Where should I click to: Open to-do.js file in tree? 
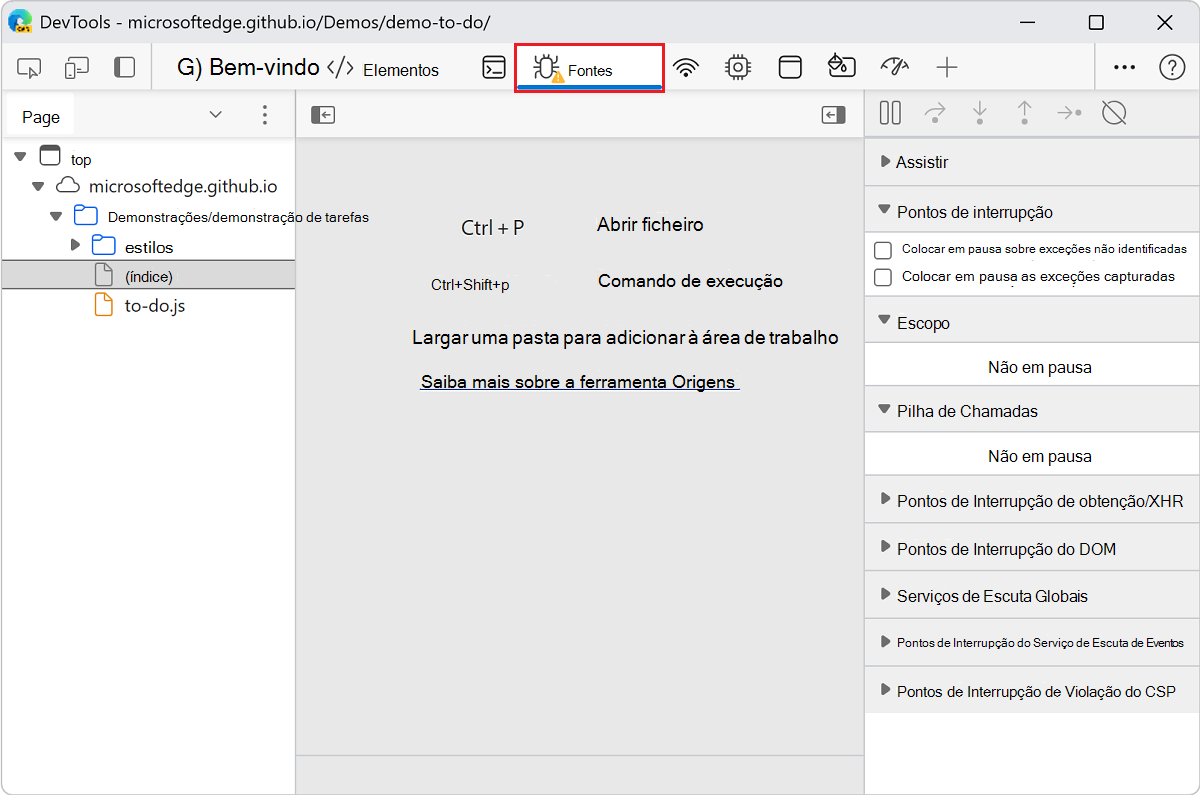154,306
